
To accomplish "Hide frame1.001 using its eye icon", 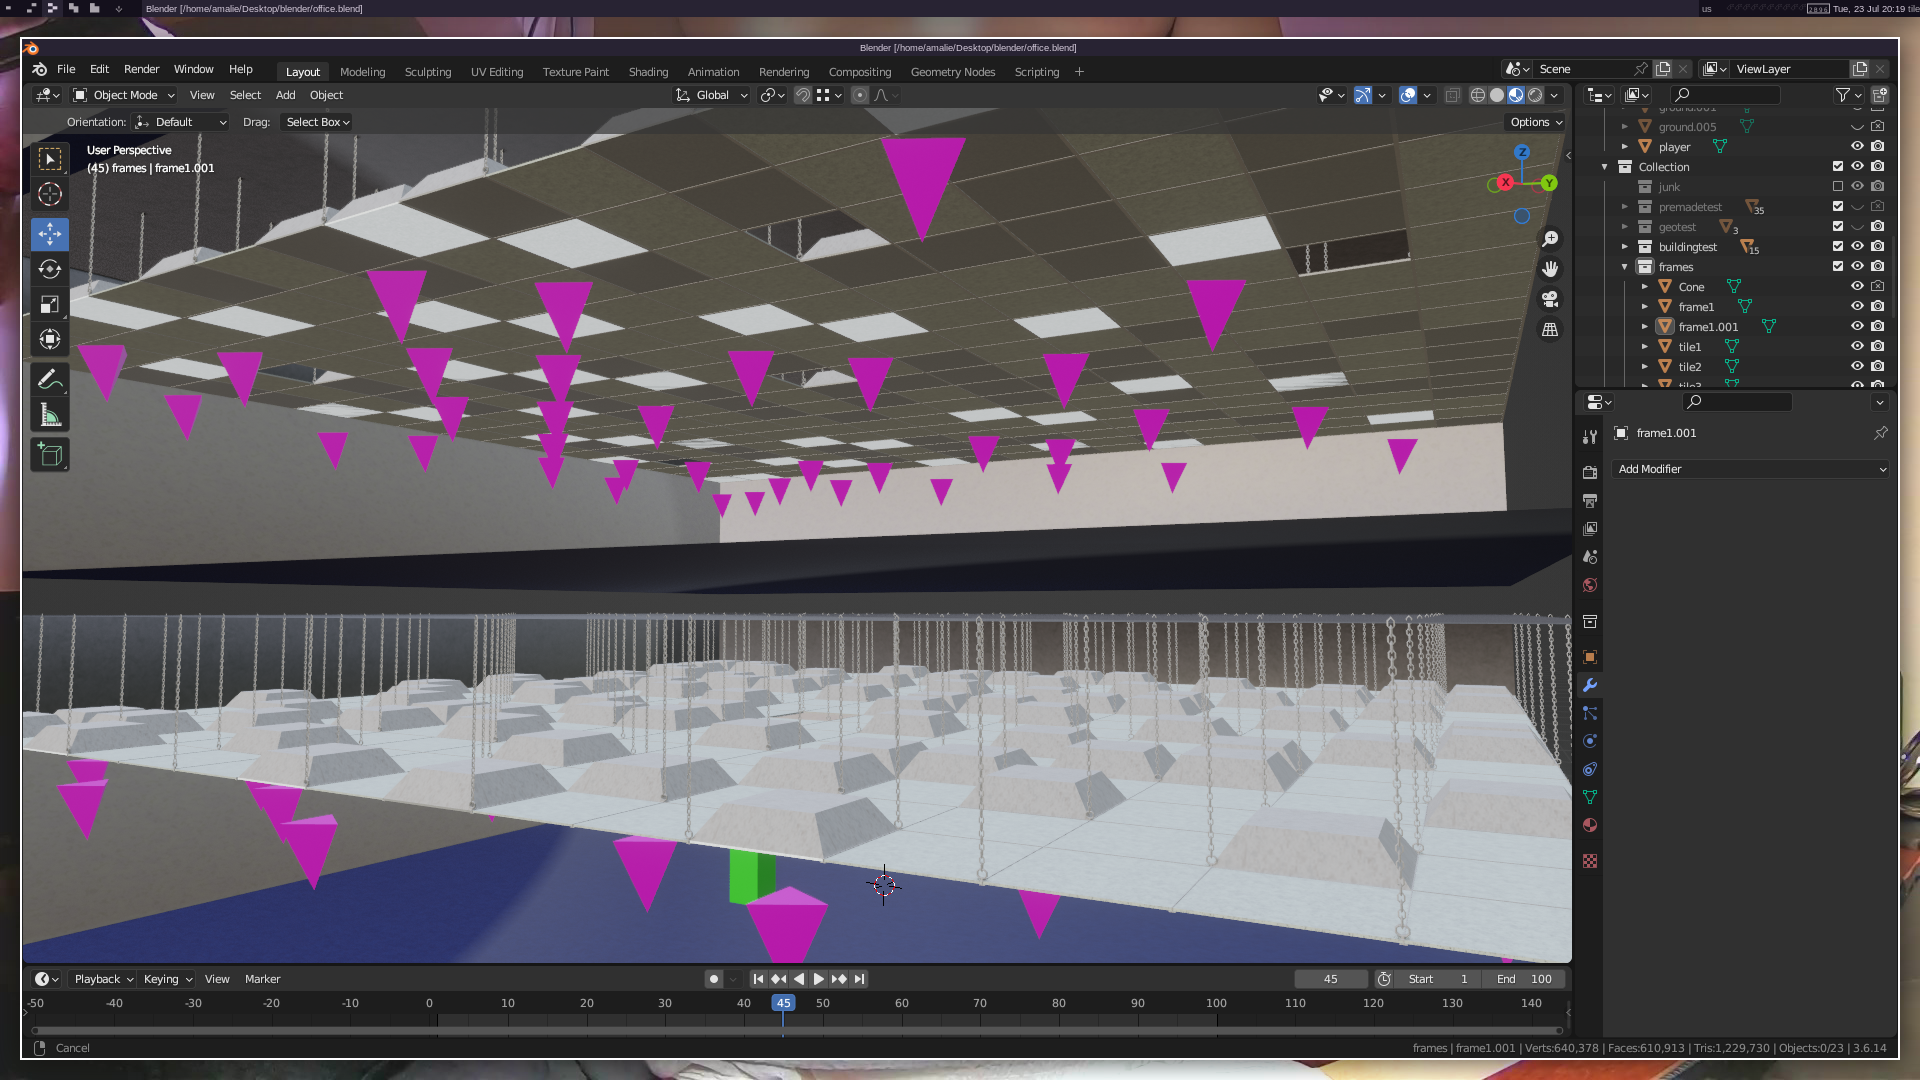I will tap(1857, 326).
